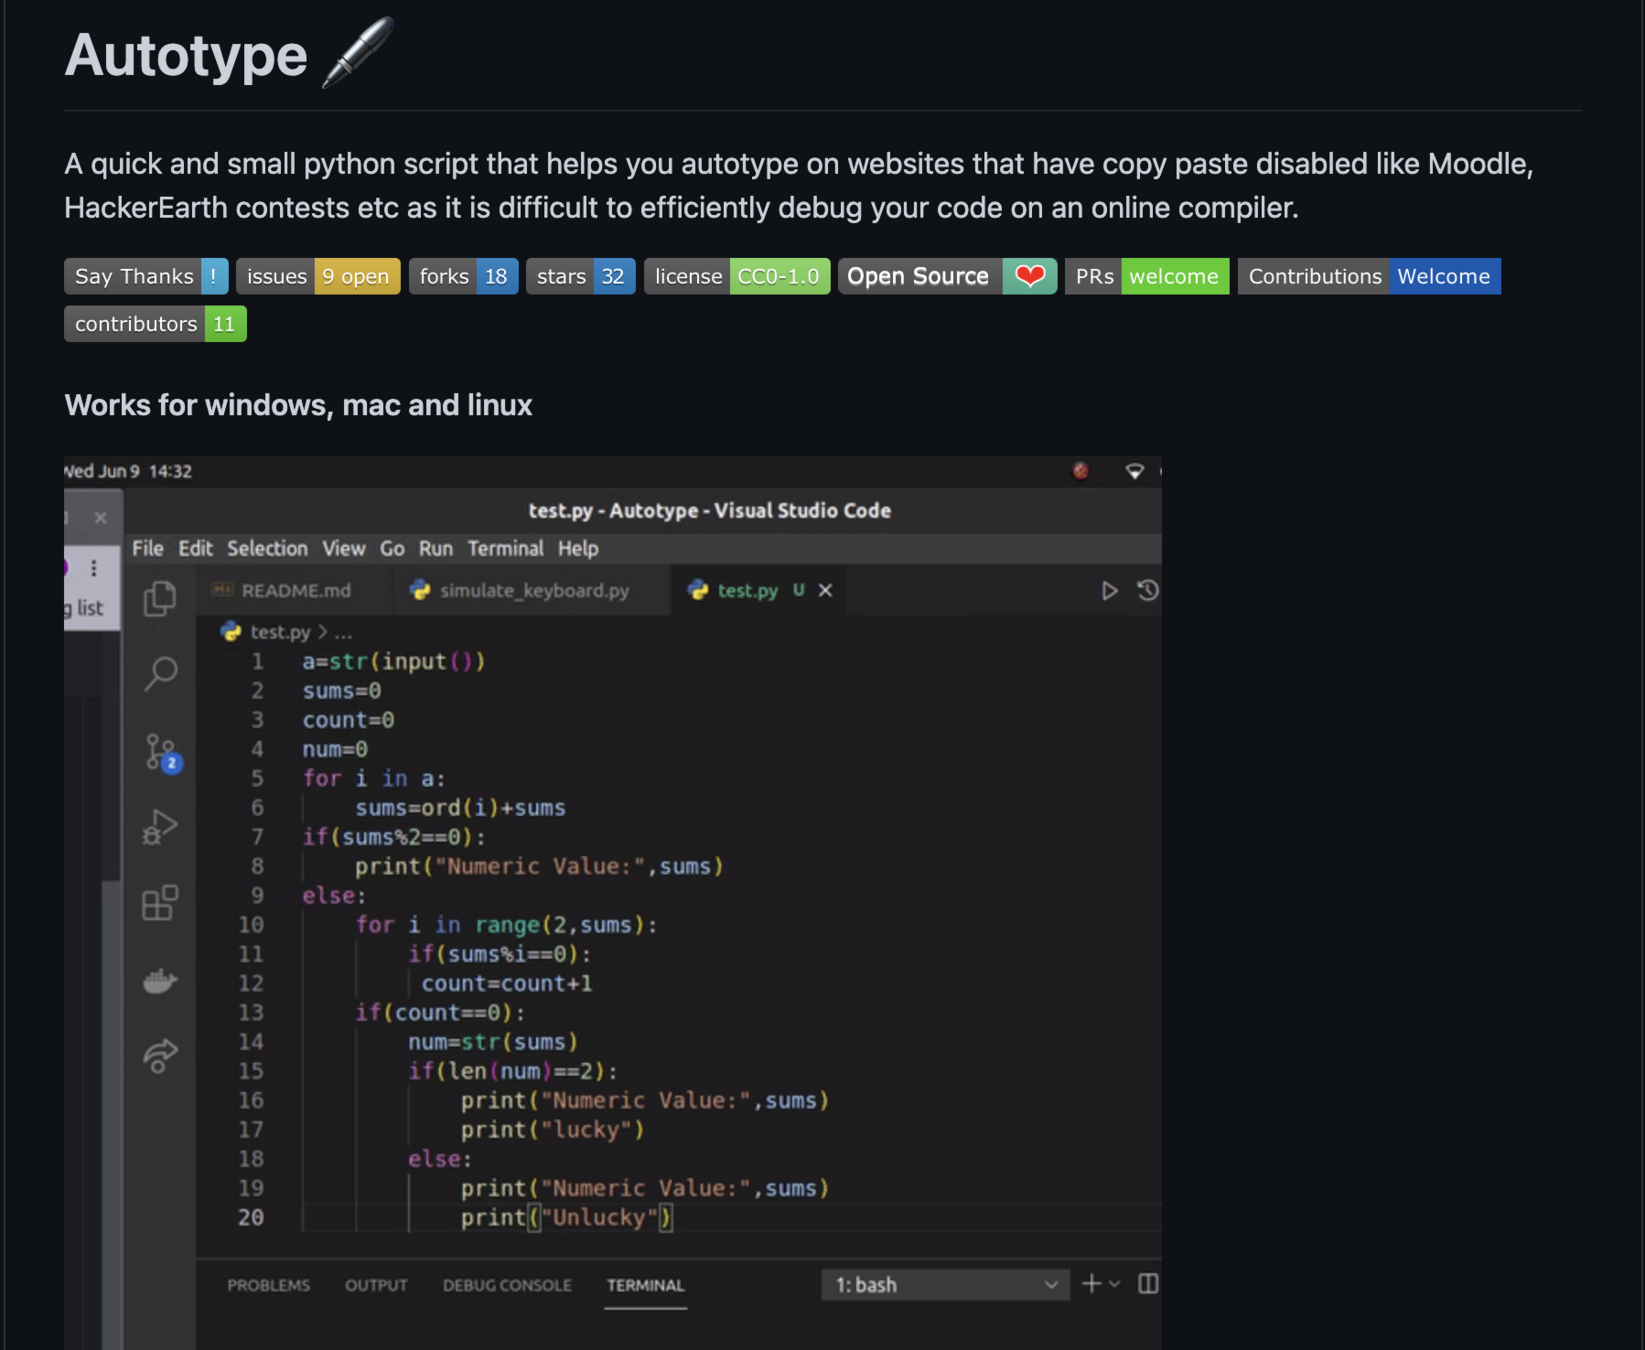1645x1350 pixels.
Task: Open the Terminal menu
Action: pos(506,548)
